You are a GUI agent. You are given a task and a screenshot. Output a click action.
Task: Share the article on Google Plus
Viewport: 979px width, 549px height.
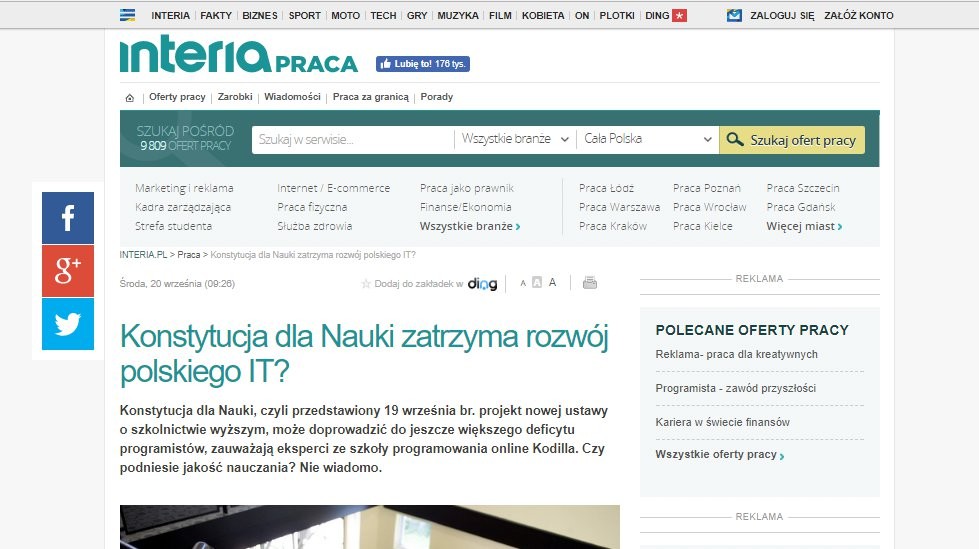pos(68,270)
